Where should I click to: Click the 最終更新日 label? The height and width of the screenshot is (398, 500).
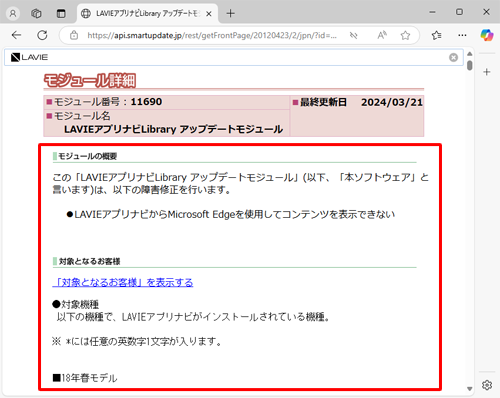point(323,102)
